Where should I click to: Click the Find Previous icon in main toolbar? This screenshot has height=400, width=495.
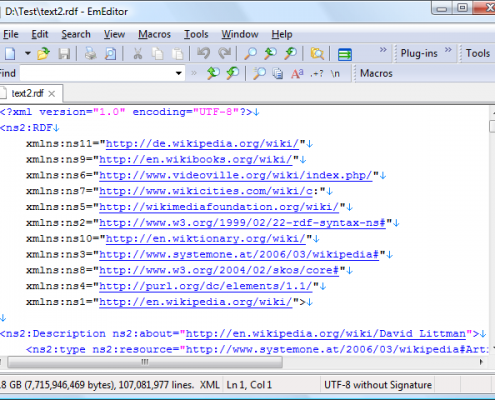pyautogui.click(x=270, y=53)
